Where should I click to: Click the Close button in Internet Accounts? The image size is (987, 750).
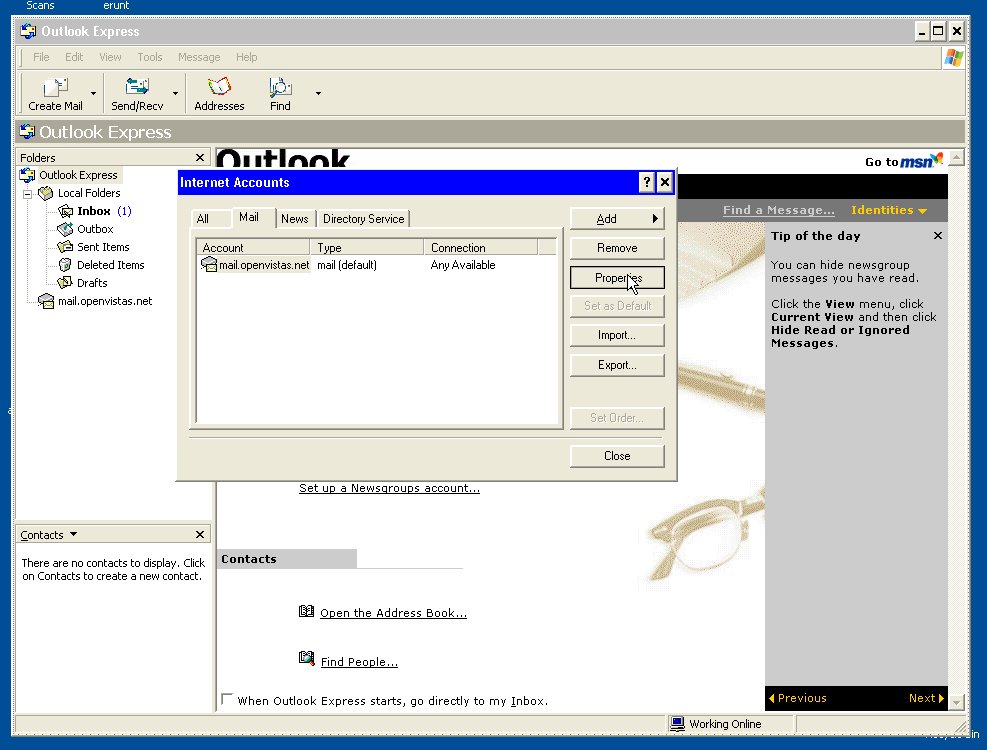617,456
